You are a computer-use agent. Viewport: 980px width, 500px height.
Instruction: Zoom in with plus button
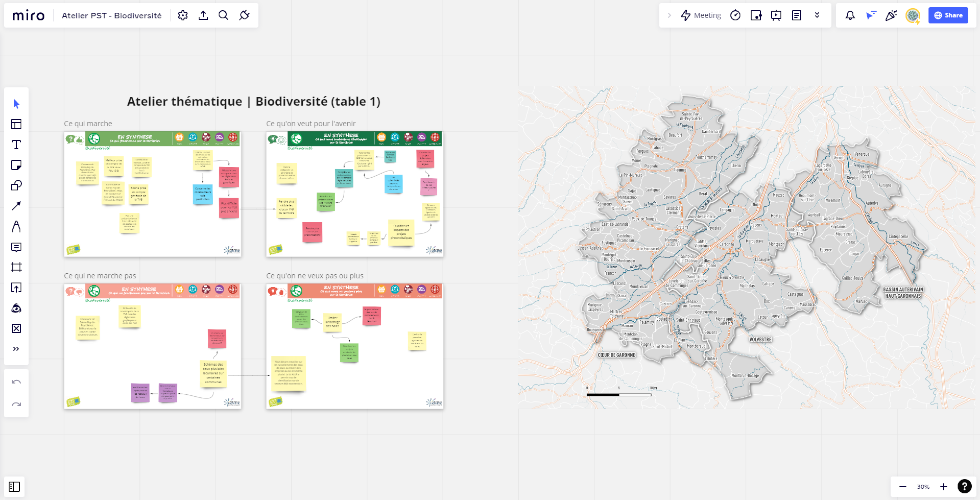[x=944, y=486]
